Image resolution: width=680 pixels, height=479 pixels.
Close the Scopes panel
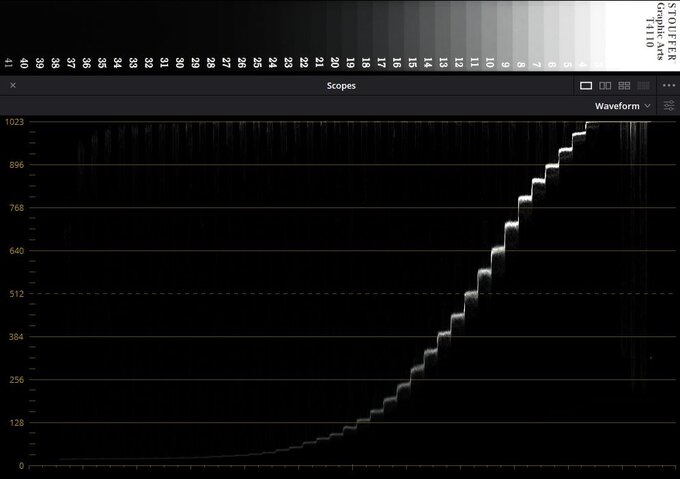pyautogui.click(x=13, y=85)
